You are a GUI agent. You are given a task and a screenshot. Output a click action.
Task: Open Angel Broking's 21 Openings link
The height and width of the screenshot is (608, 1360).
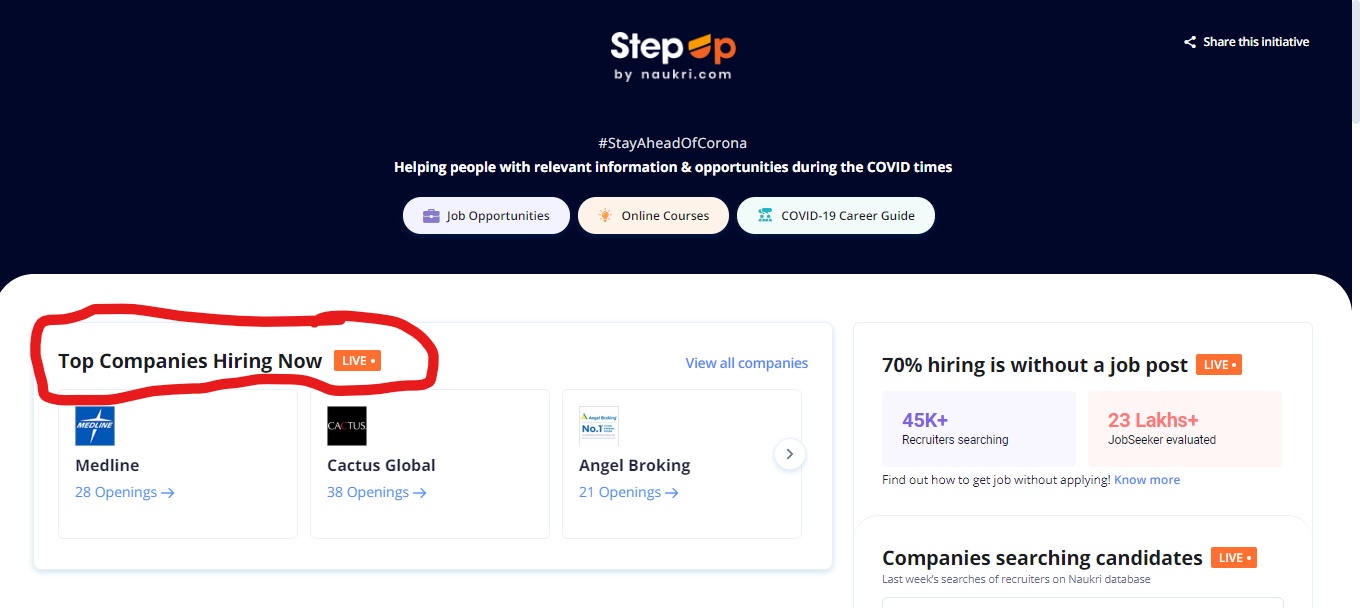629,492
